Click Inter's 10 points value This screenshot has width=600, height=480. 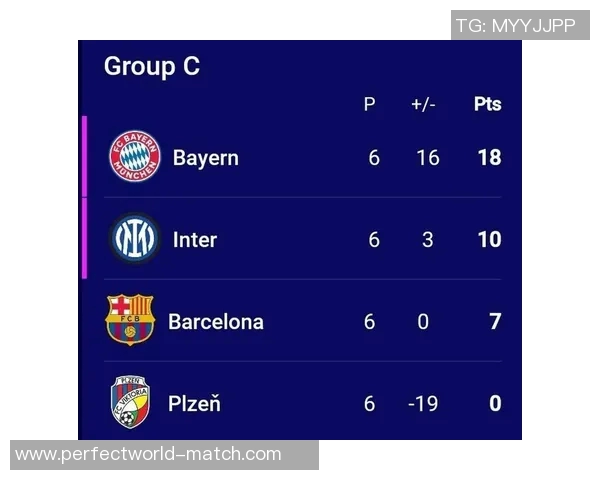pos(489,240)
